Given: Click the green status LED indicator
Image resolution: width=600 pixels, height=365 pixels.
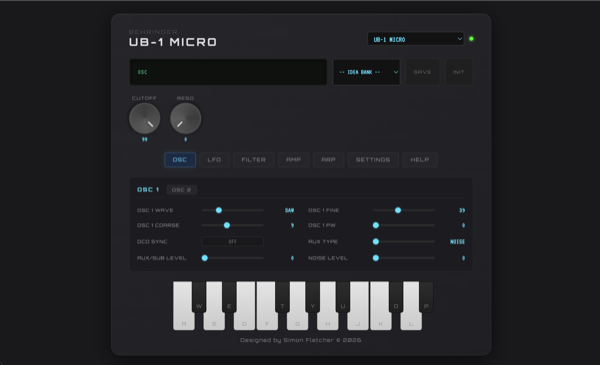Looking at the screenshot, I should 471,39.
